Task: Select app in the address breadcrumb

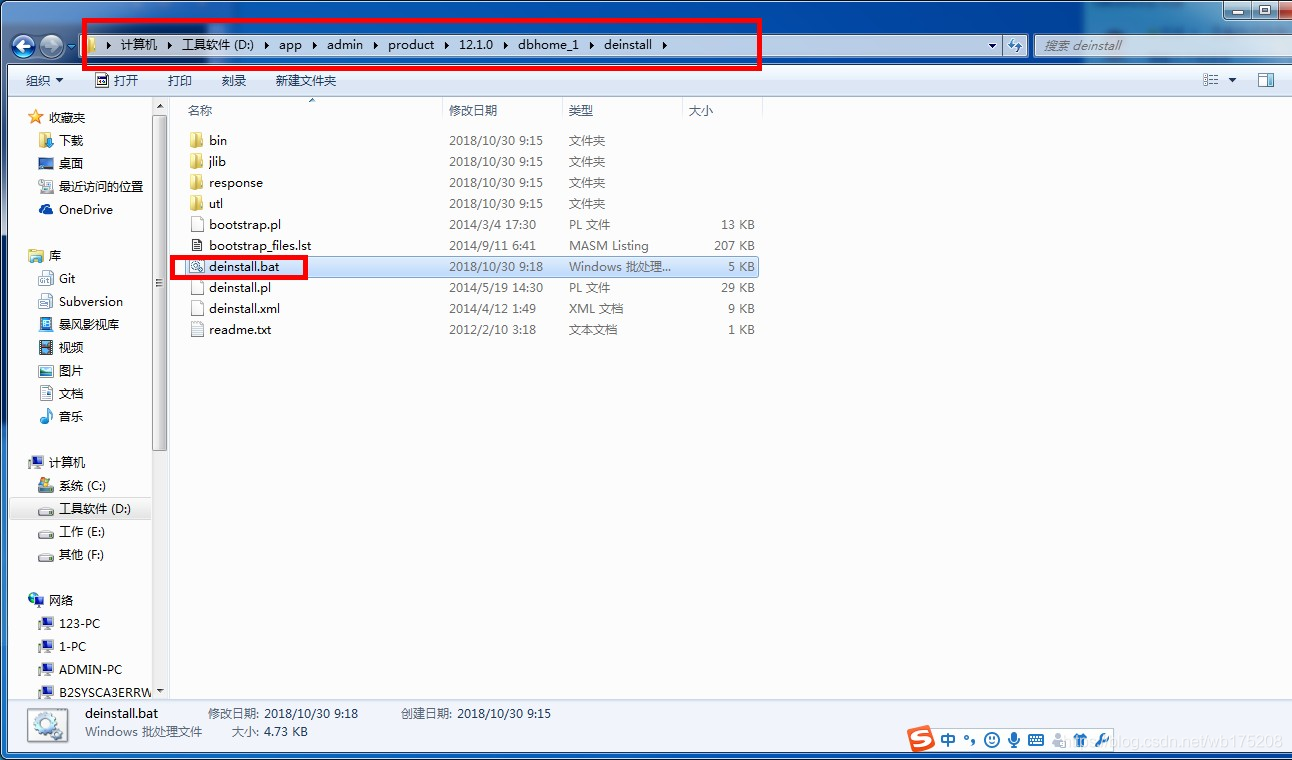Action: [290, 45]
